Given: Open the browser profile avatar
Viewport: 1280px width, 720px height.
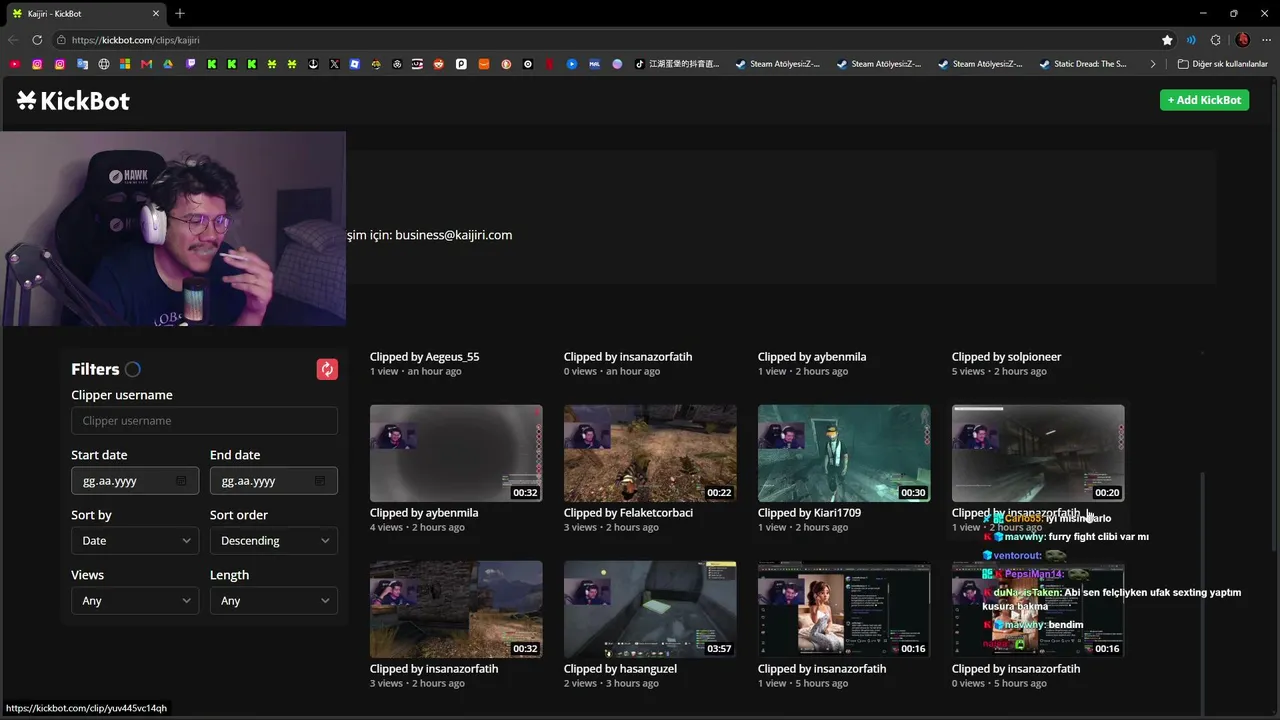Looking at the screenshot, I should click(1243, 40).
